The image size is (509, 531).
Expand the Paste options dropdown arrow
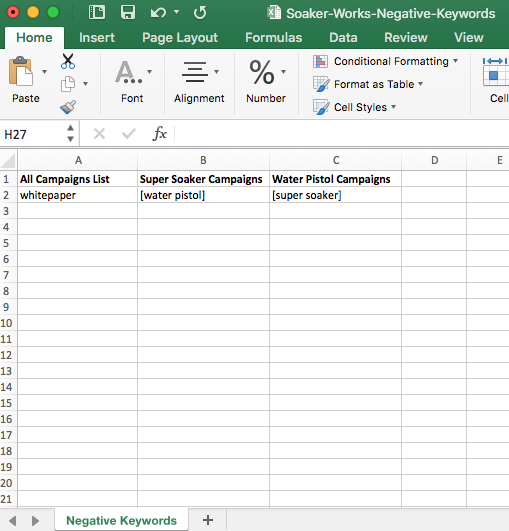point(44,72)
